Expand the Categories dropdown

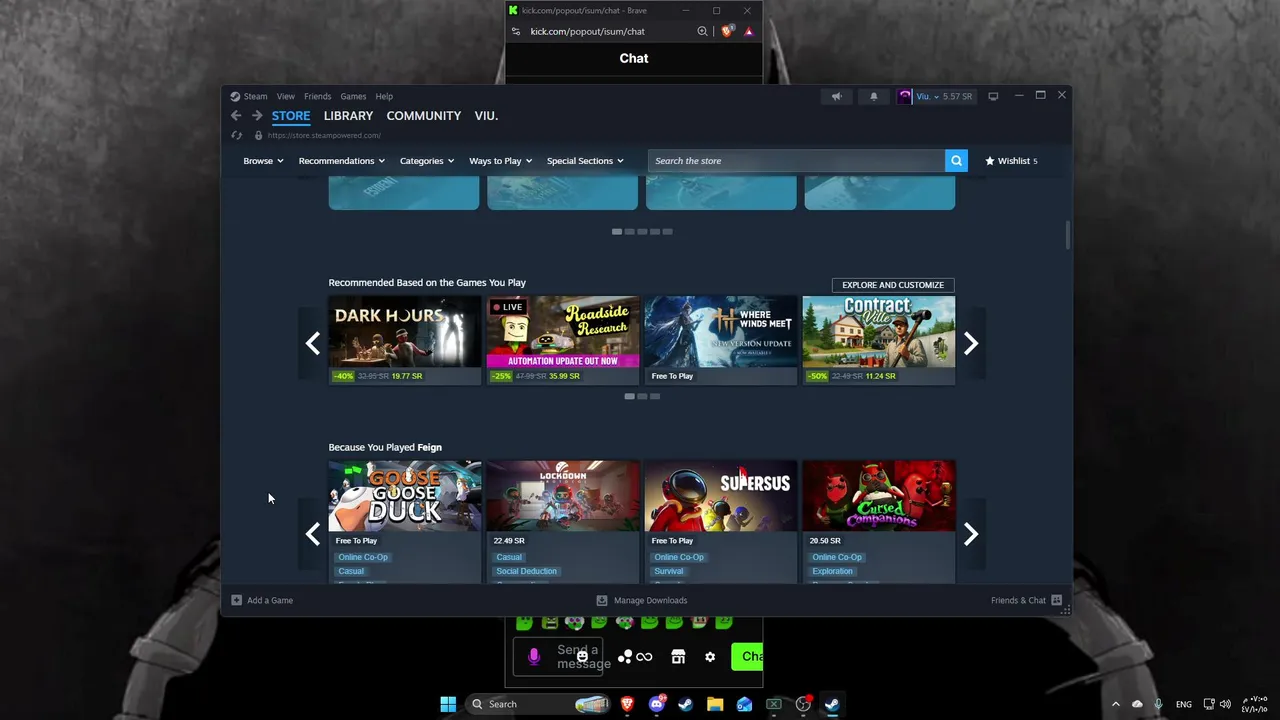coord(427,161)
